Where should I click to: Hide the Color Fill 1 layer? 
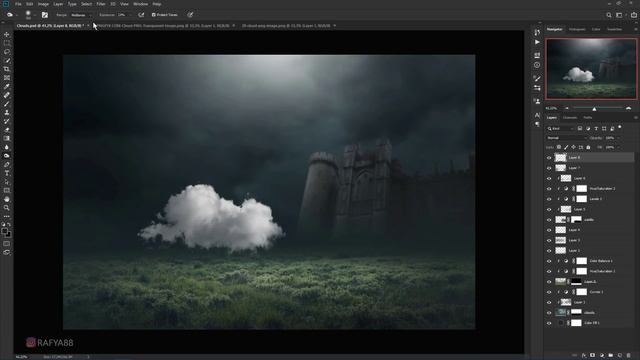[x=549, y=323]
